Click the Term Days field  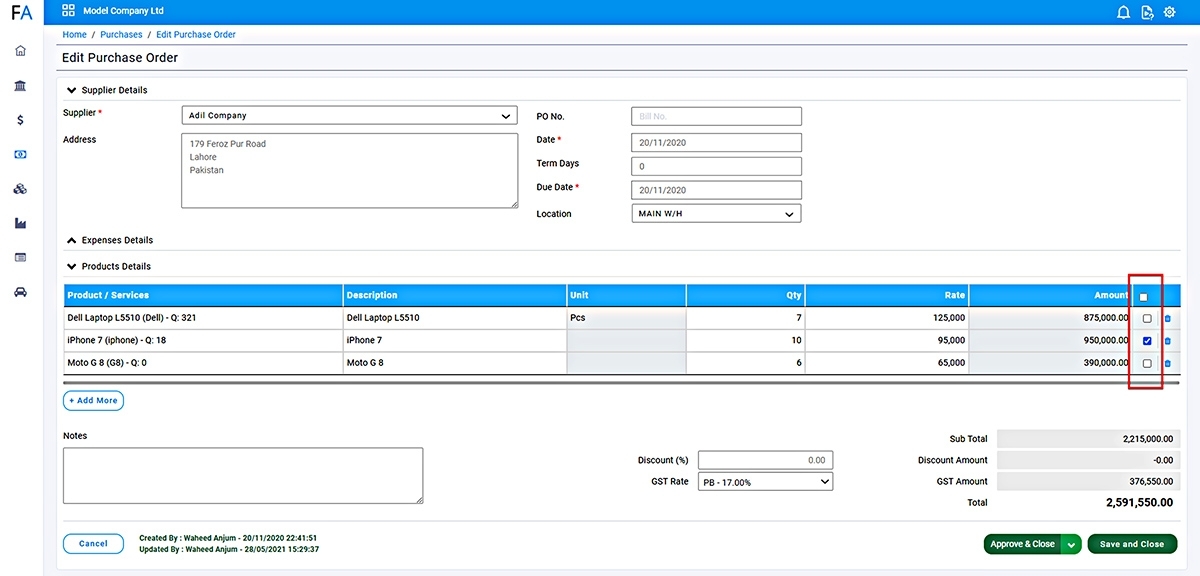(716, 167)
